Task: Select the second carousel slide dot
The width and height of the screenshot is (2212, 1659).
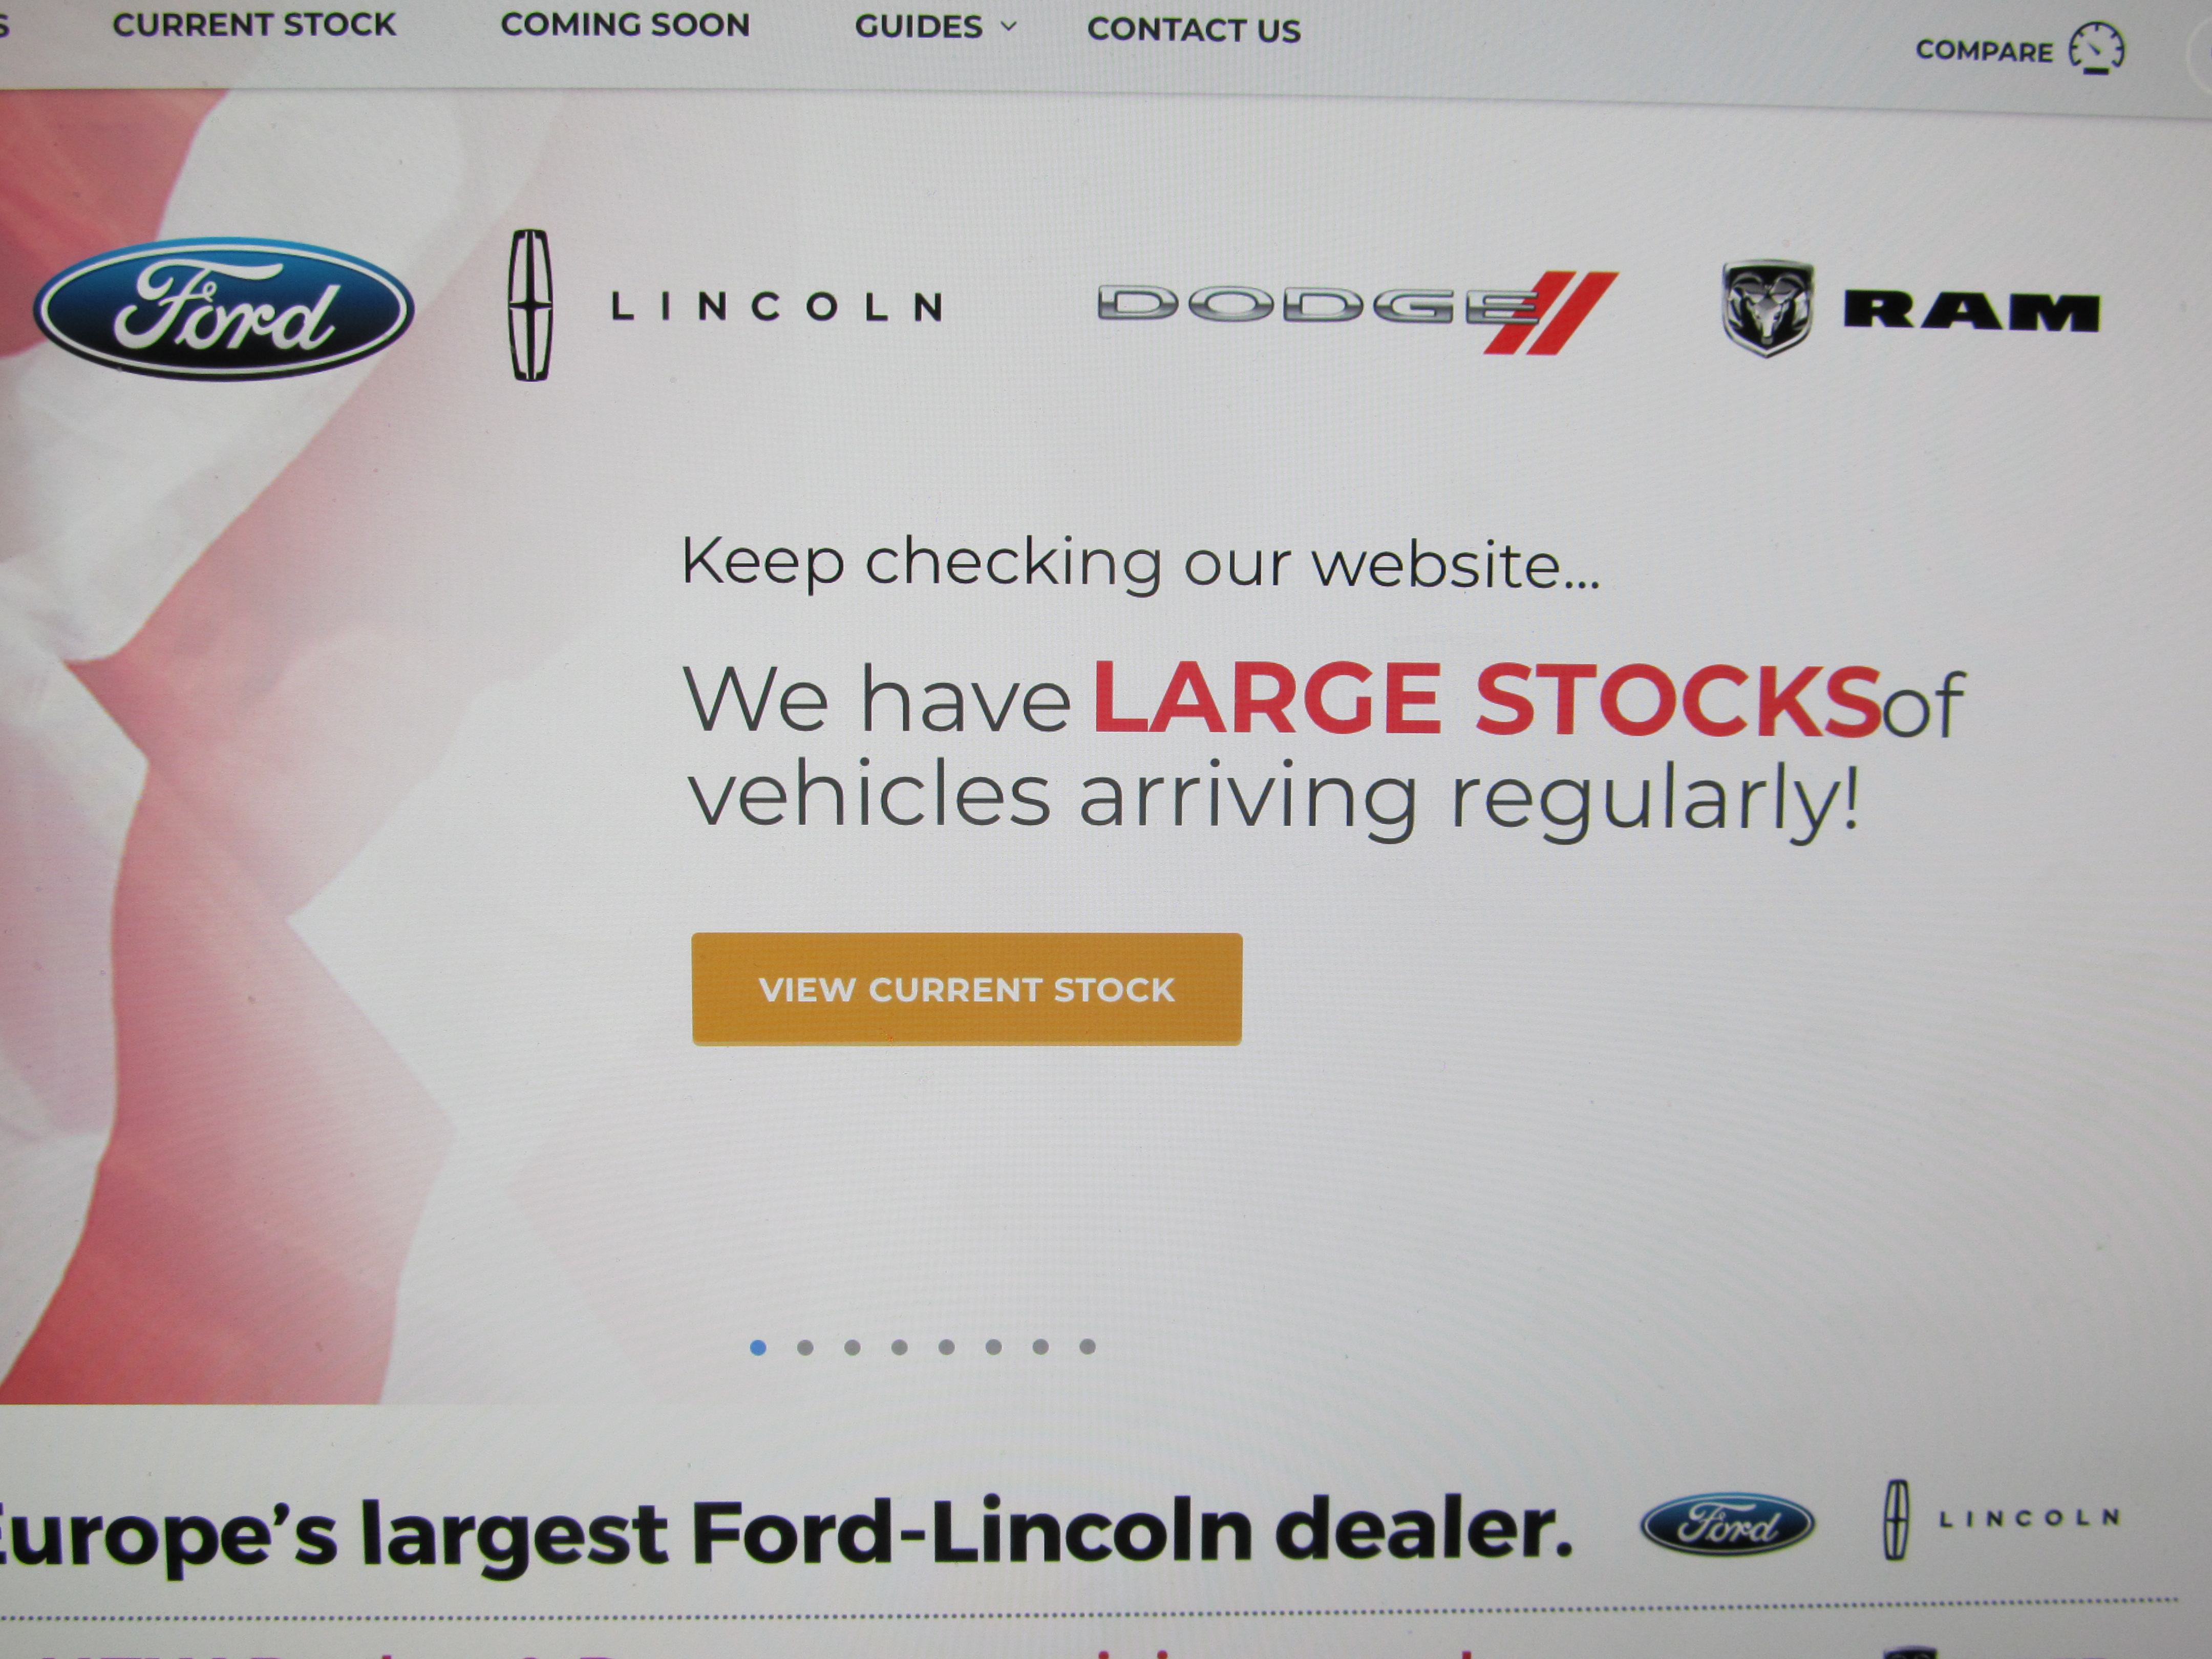Action: point(805,1348)
